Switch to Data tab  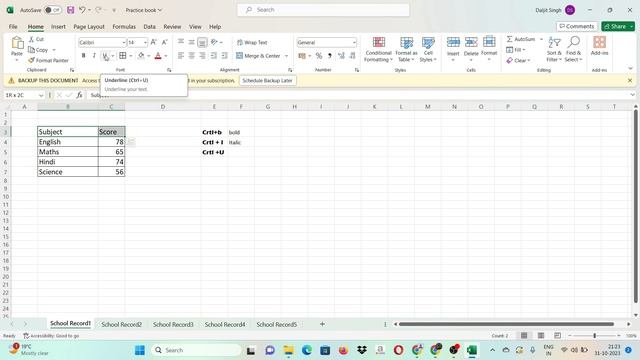pos(149,27)
